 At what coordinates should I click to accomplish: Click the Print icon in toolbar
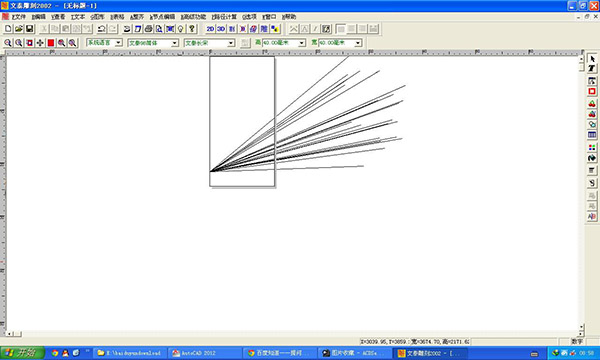click(x=148, y=29)
